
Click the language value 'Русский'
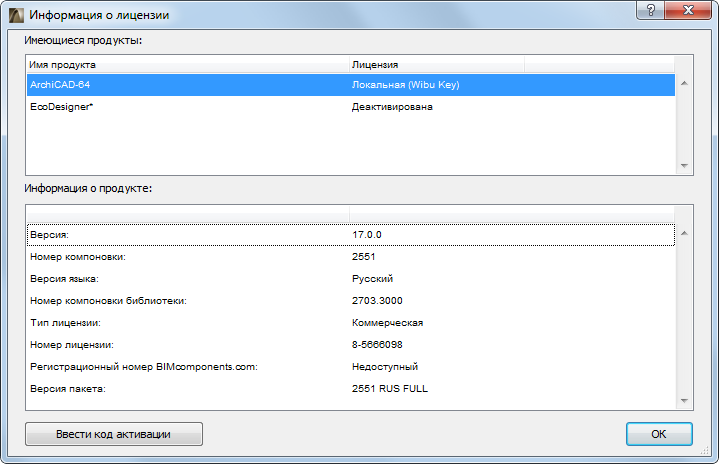click(372, 279)
